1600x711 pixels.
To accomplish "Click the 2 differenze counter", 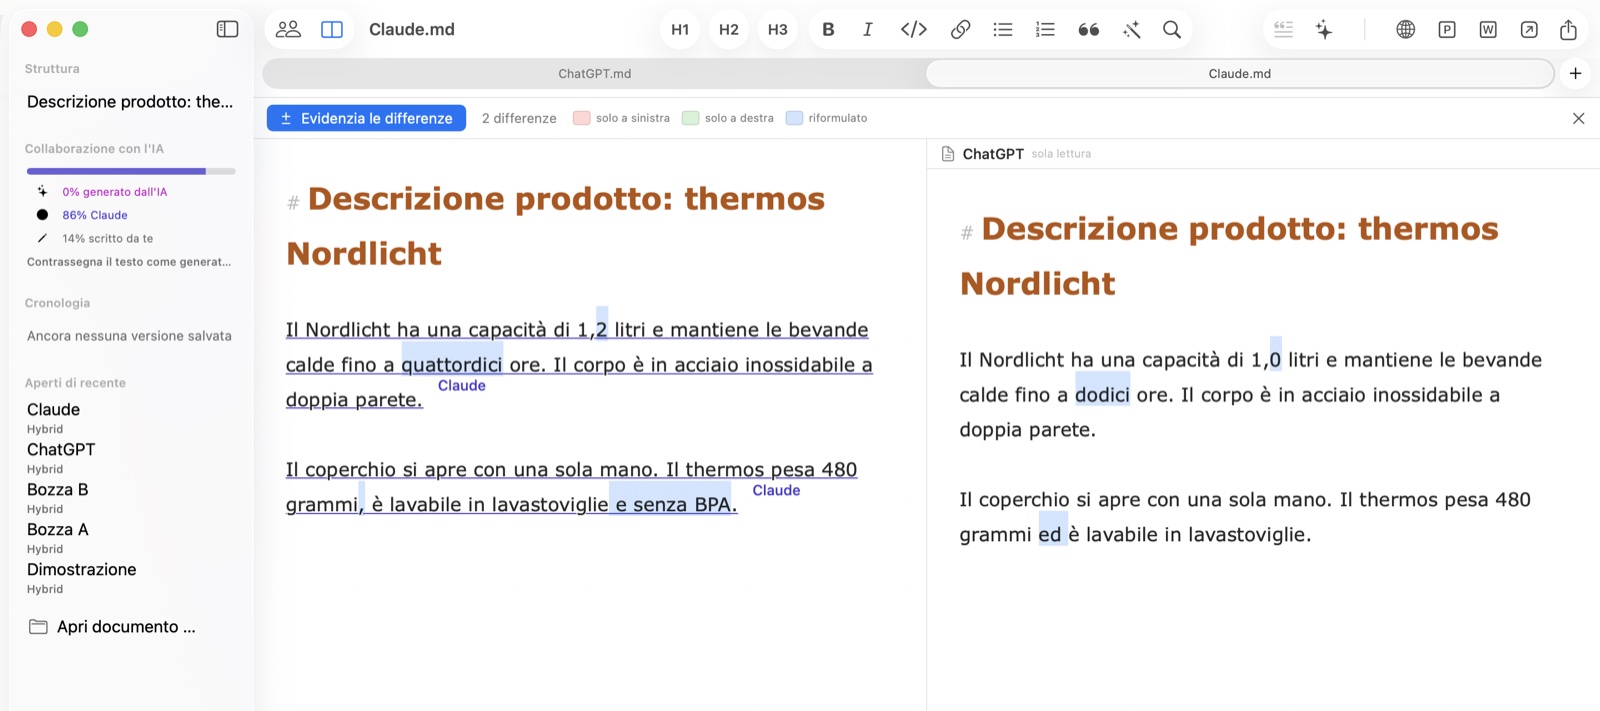I will [519, 118].
